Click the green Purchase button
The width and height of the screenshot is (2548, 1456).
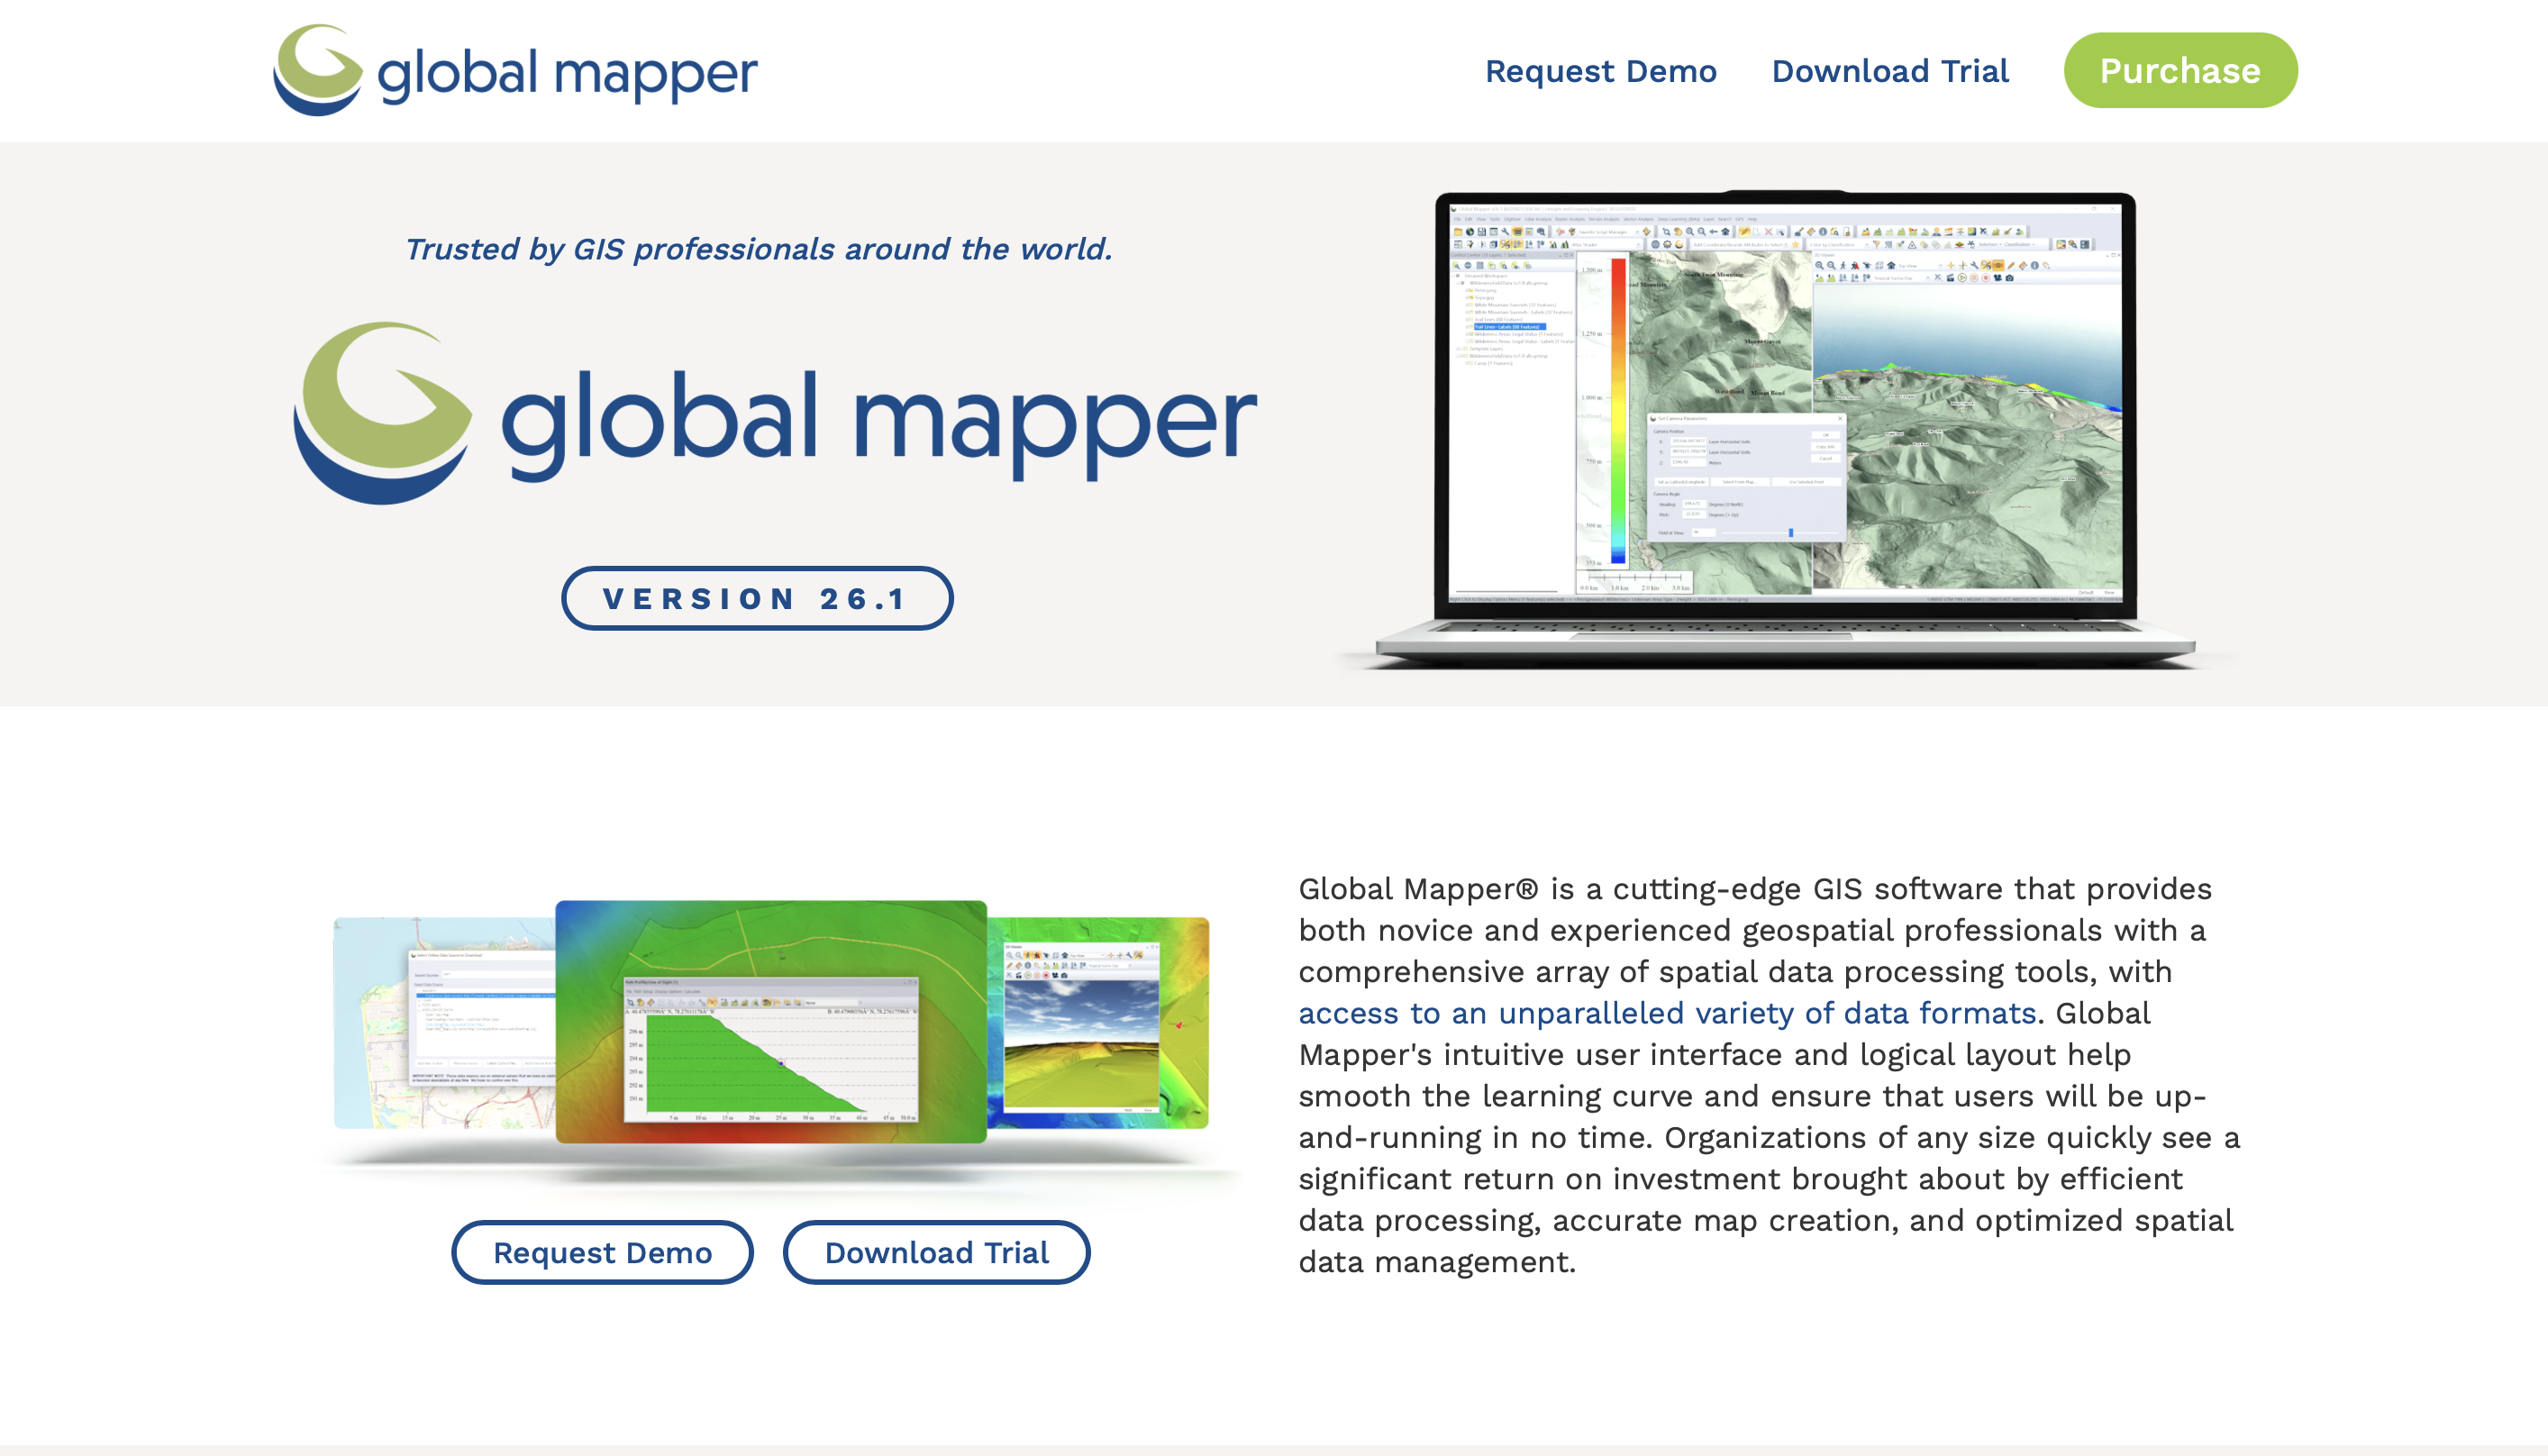[2180, 70]
